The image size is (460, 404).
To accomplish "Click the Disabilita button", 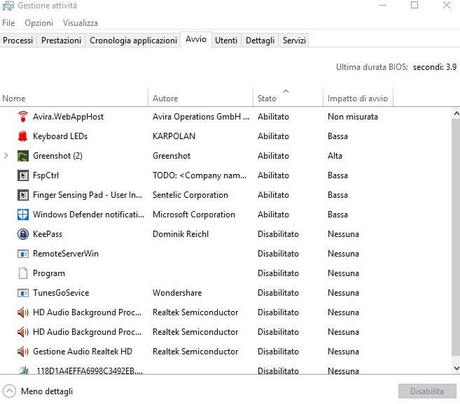I will (x=427, y=391).
